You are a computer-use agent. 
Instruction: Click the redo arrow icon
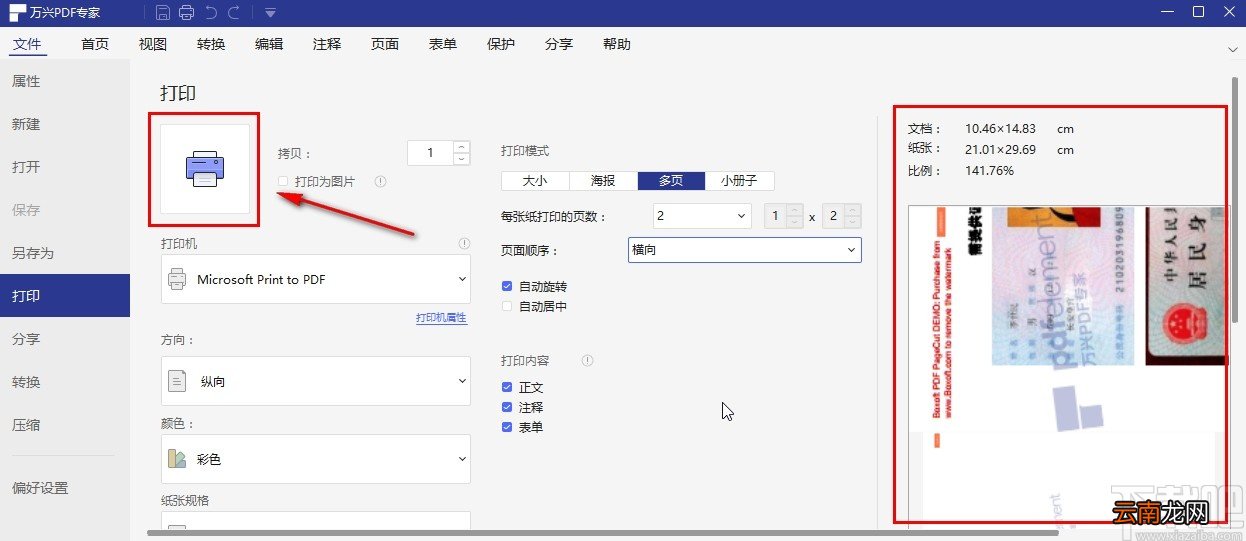click(x=233, y=12)
